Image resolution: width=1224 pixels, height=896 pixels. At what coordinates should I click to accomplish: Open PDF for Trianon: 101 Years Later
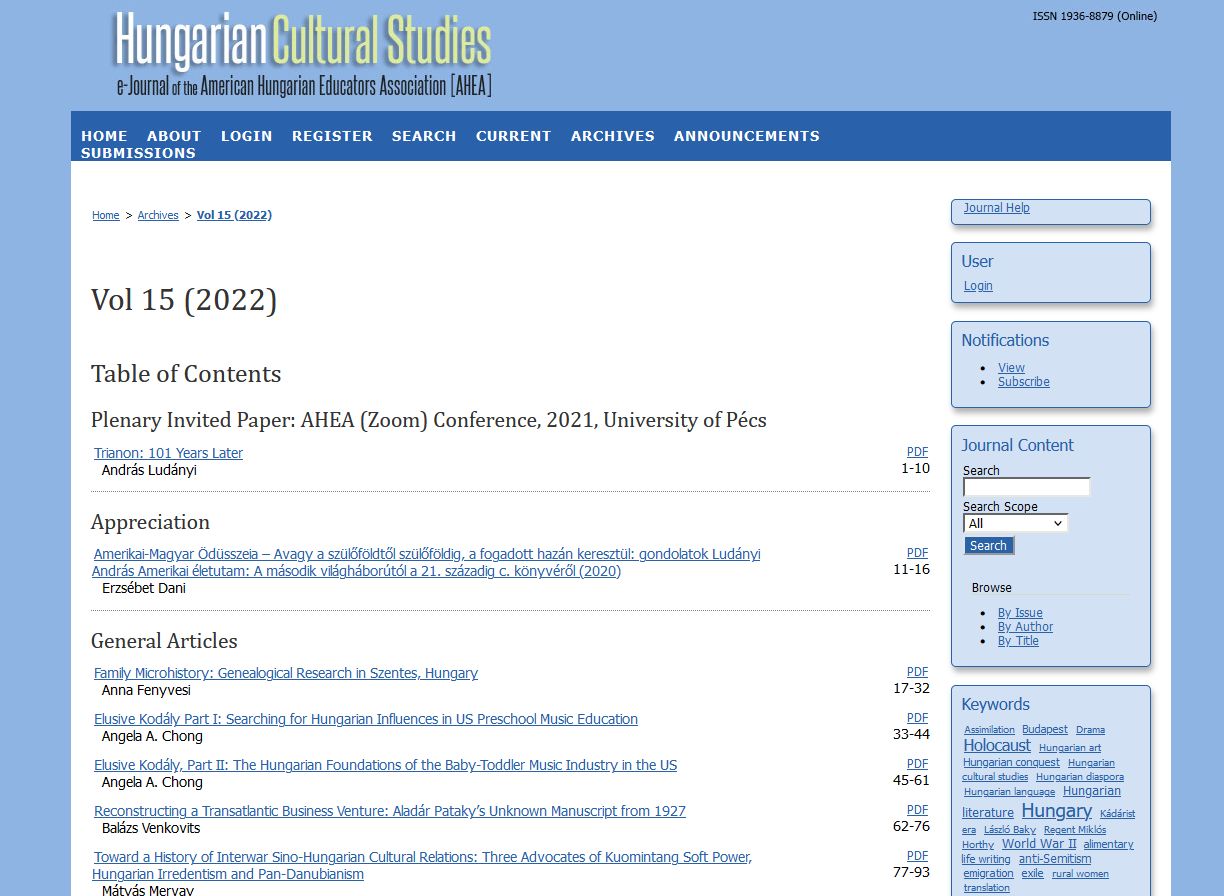click(x=918, y=452)
